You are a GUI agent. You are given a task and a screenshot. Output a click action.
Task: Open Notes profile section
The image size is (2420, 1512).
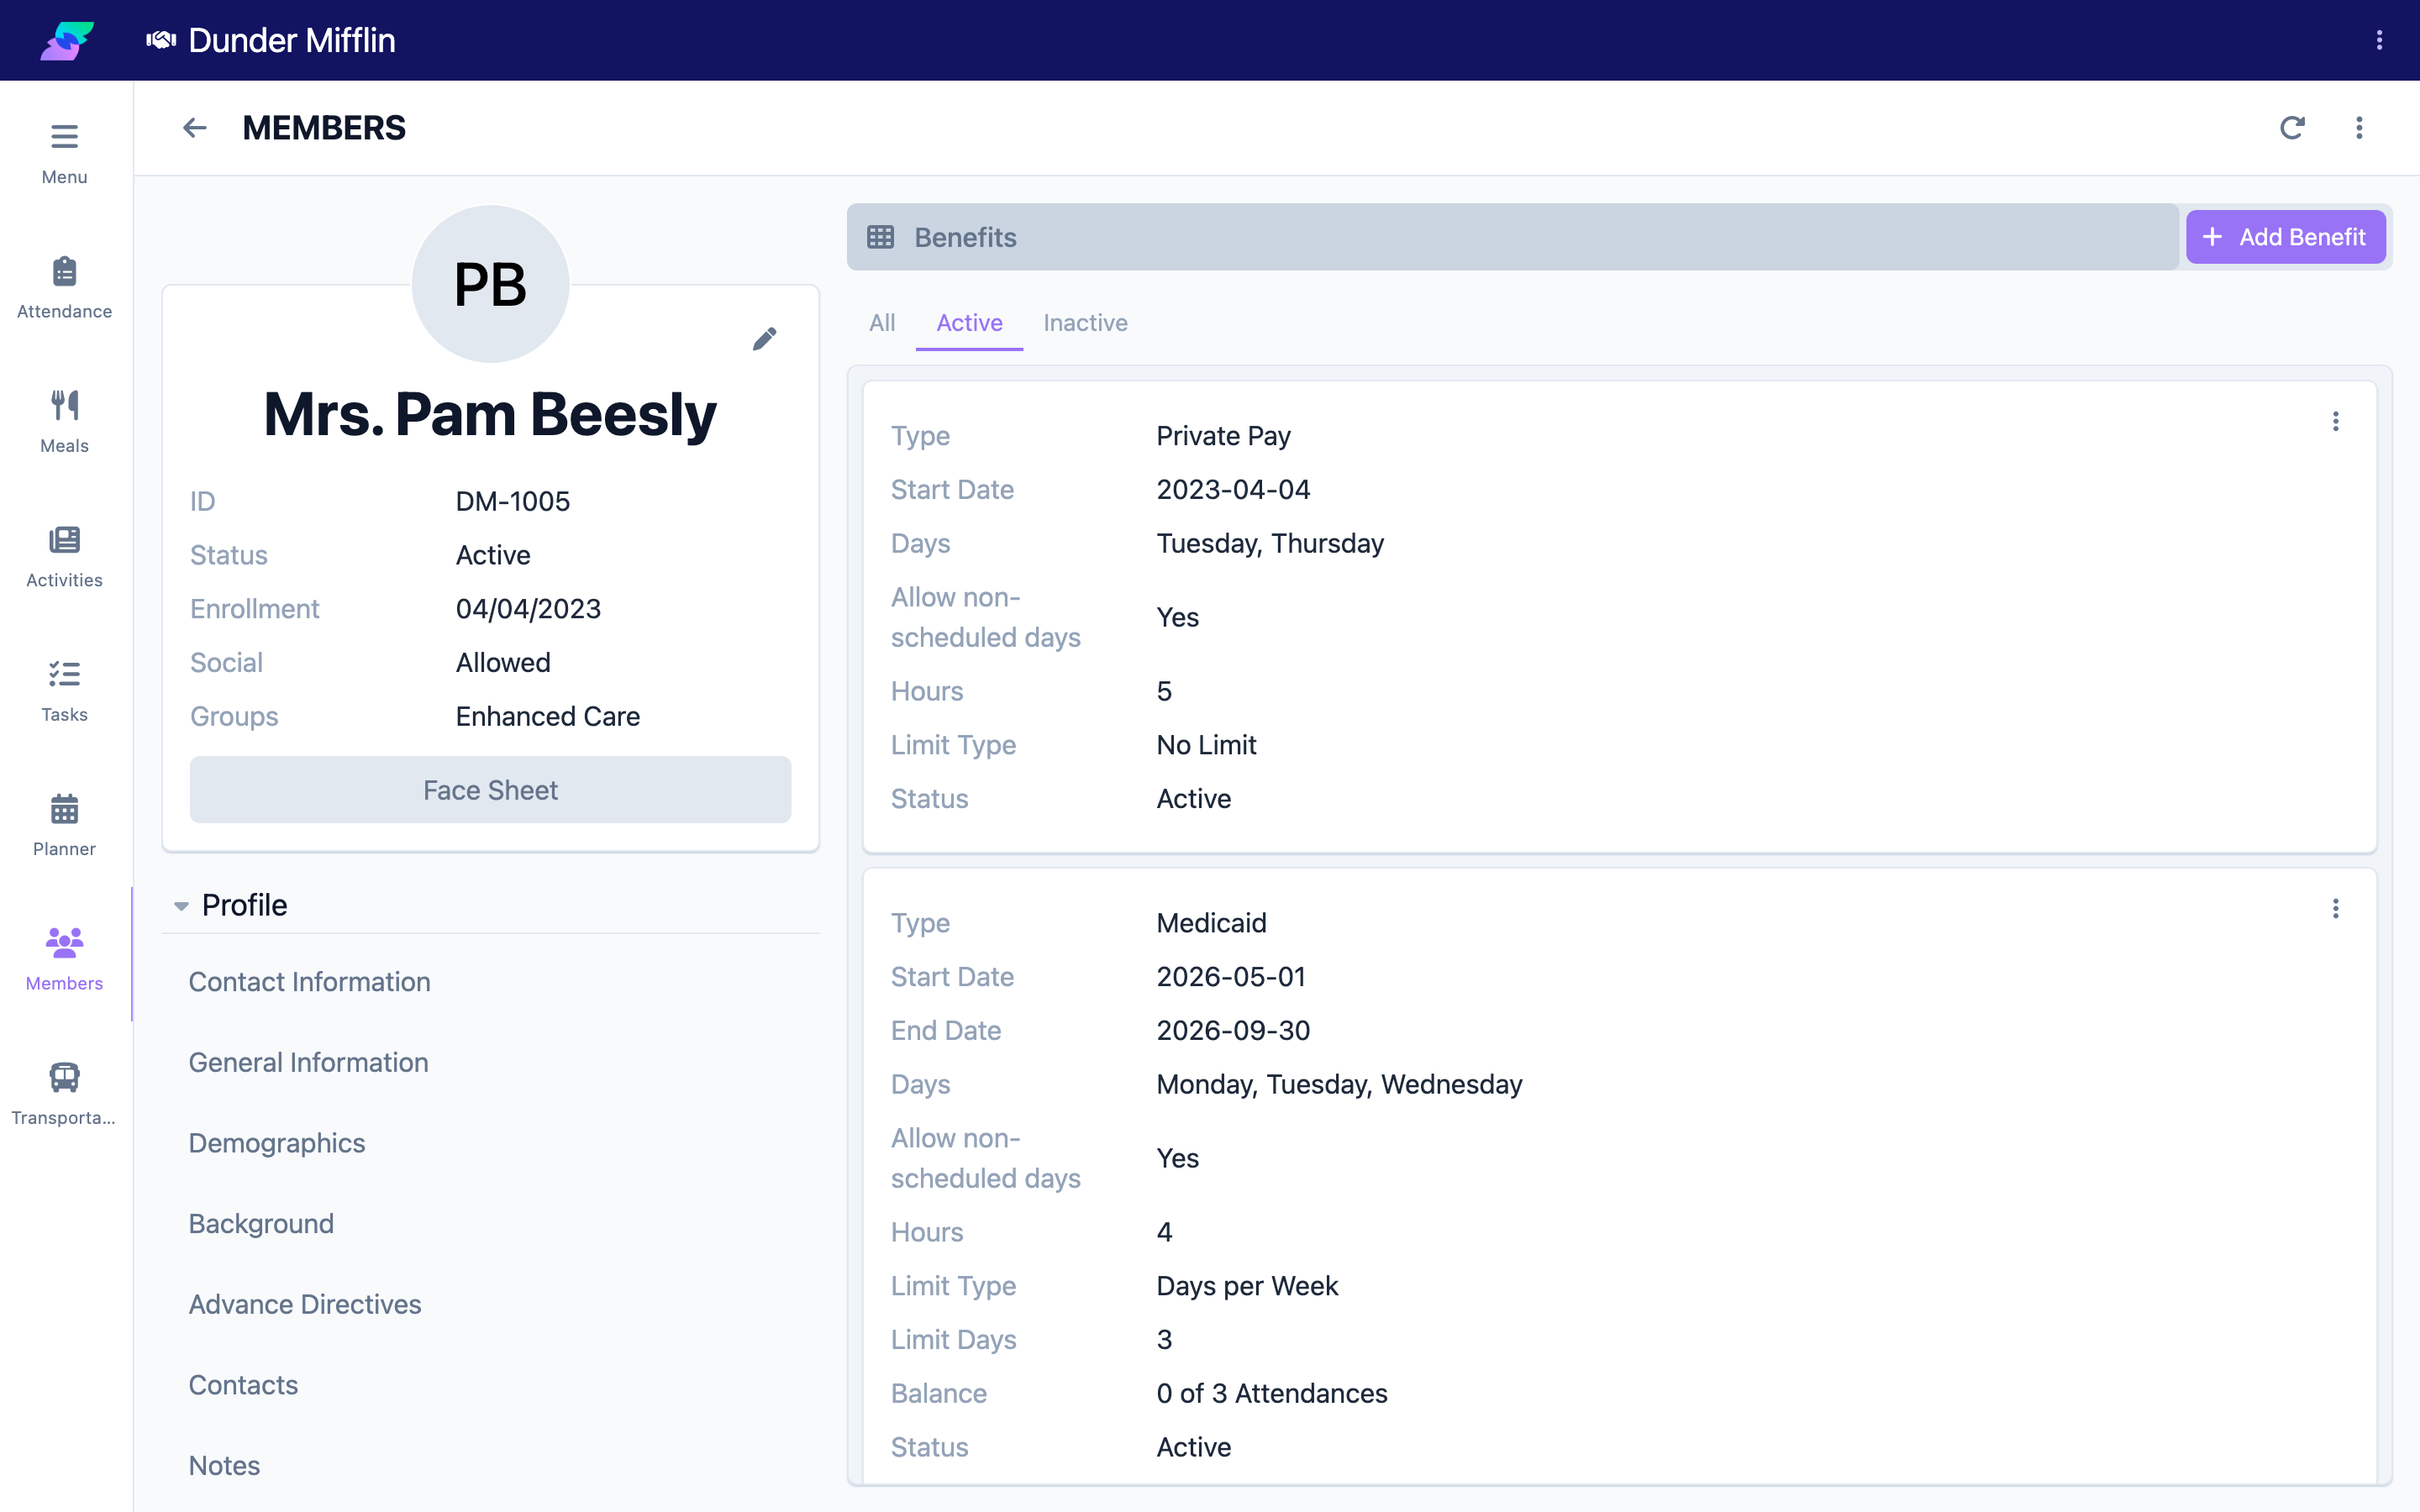224,1466
